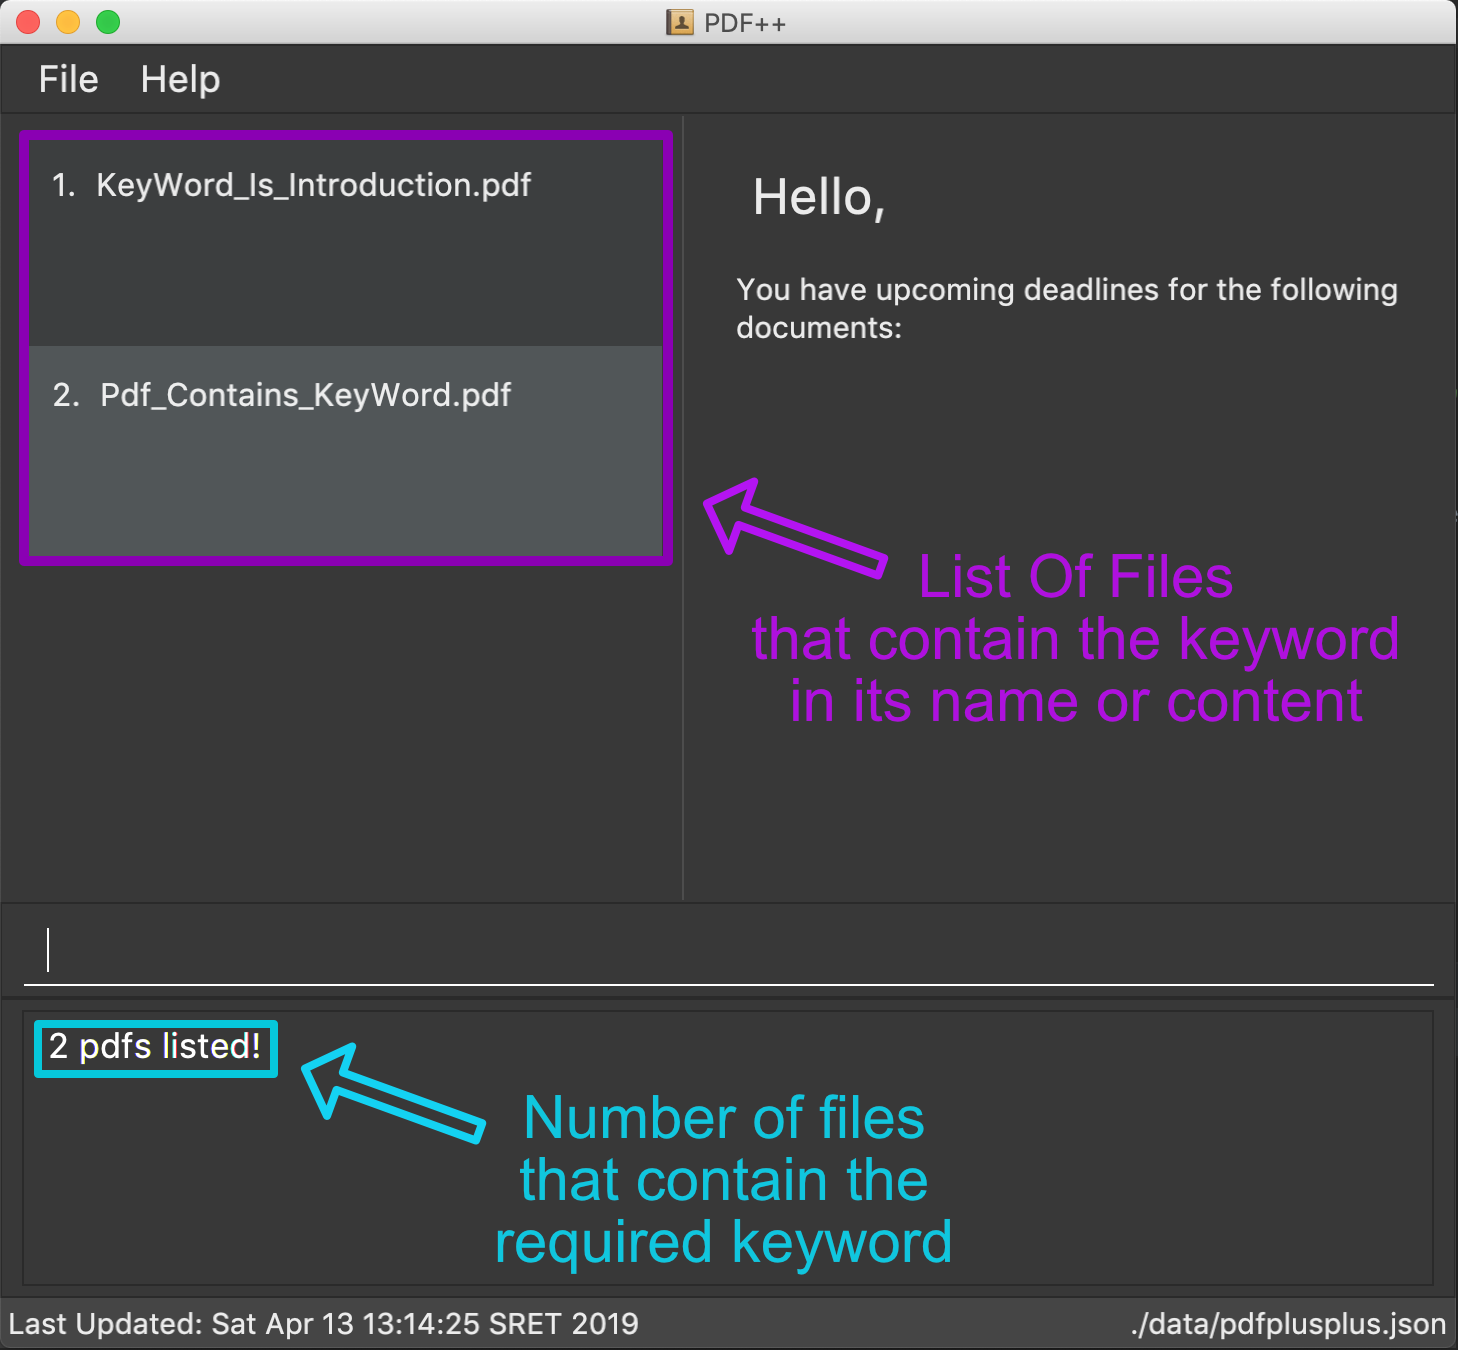The height and width of the screenshot is (1350, 1458).
Task: Click the Last Updated status bar text
Action: pos(323,1324)
